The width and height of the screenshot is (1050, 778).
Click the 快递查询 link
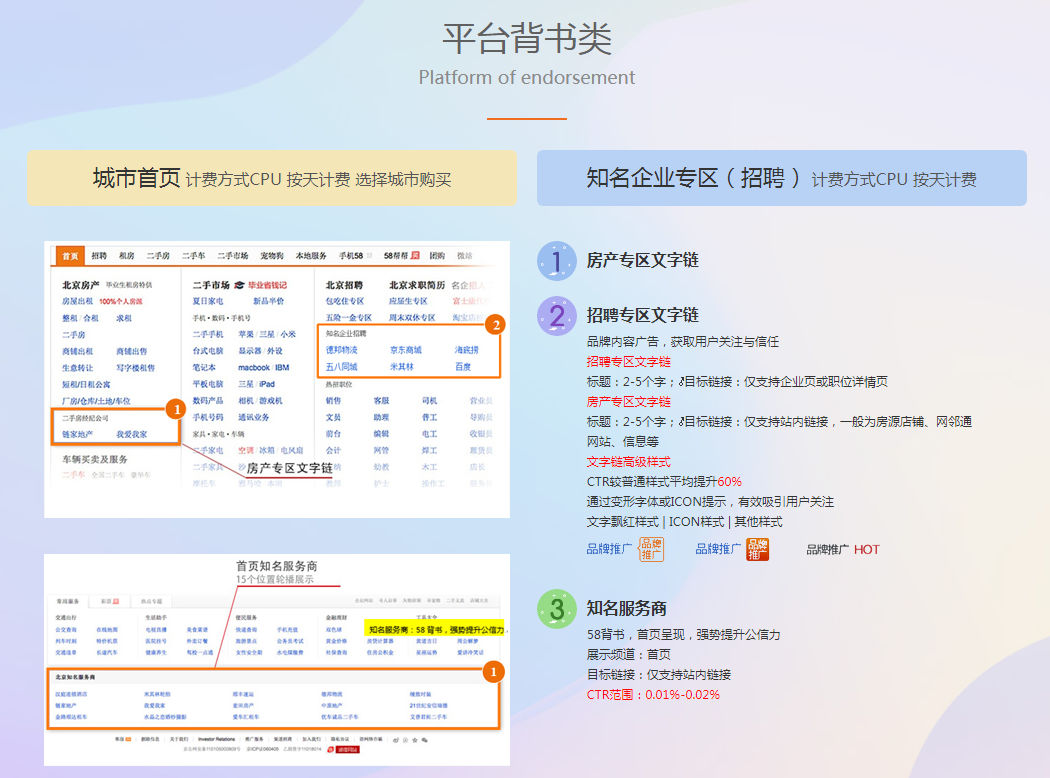point(246,630)
